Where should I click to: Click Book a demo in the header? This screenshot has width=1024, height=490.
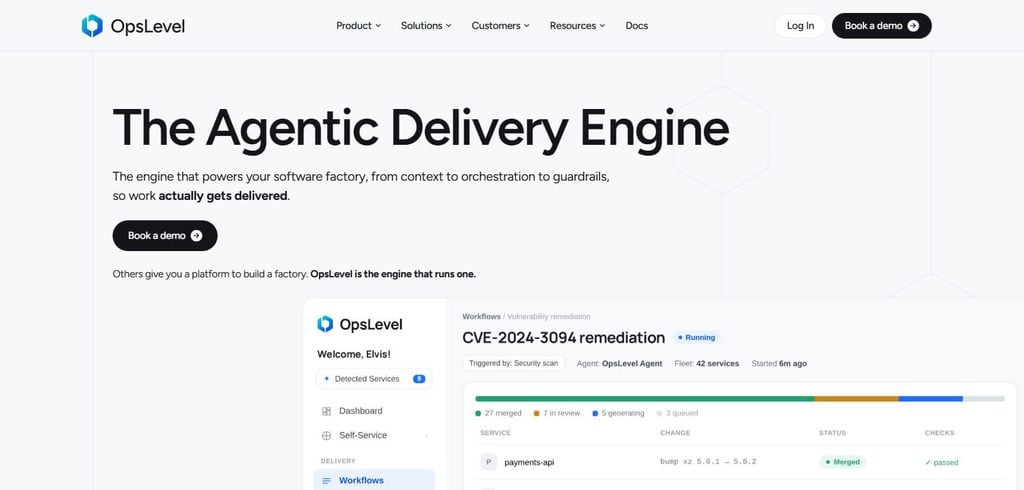(882, 25)
